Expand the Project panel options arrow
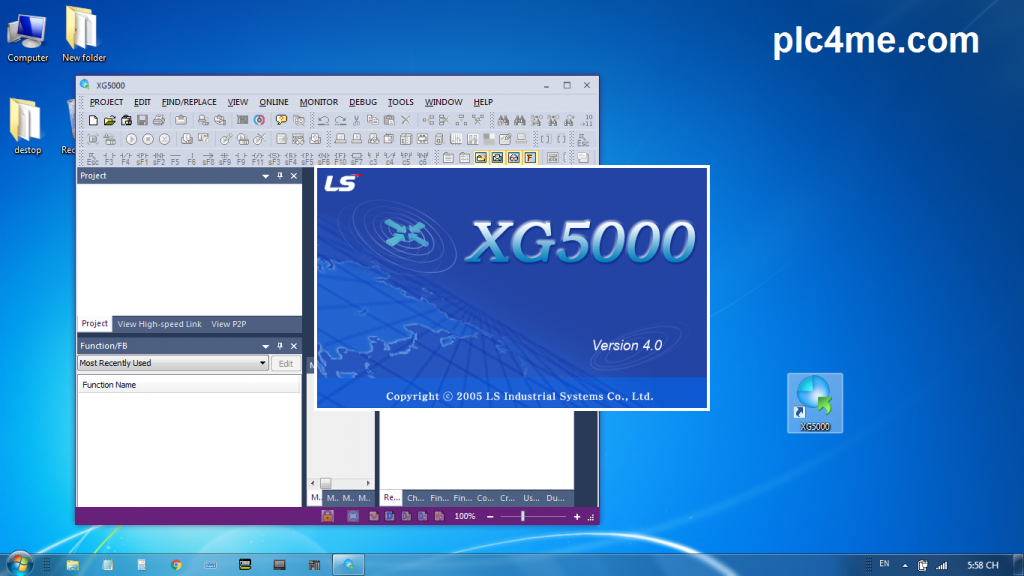The width and height of the screenshot is (1024, 576). pyautogui.click(x=265, y=176)
